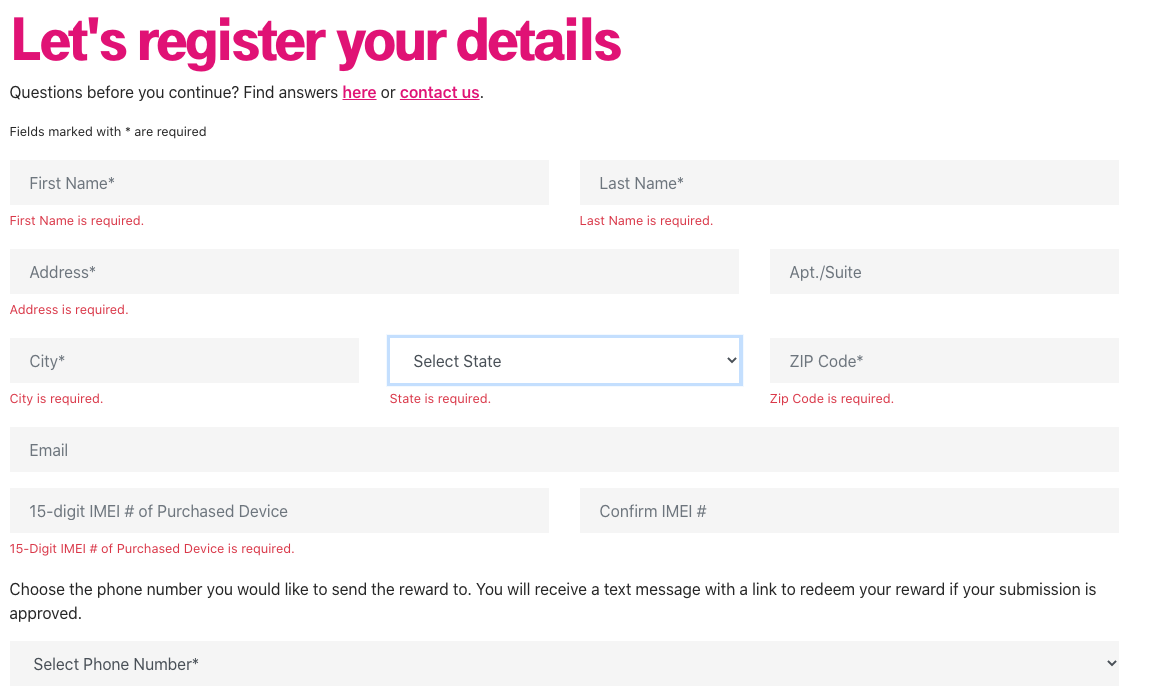Click the "Fields marked with * are required" note
Viewport: 1152px width, 697px height.
pyautogui.click(x=108, y=132)
